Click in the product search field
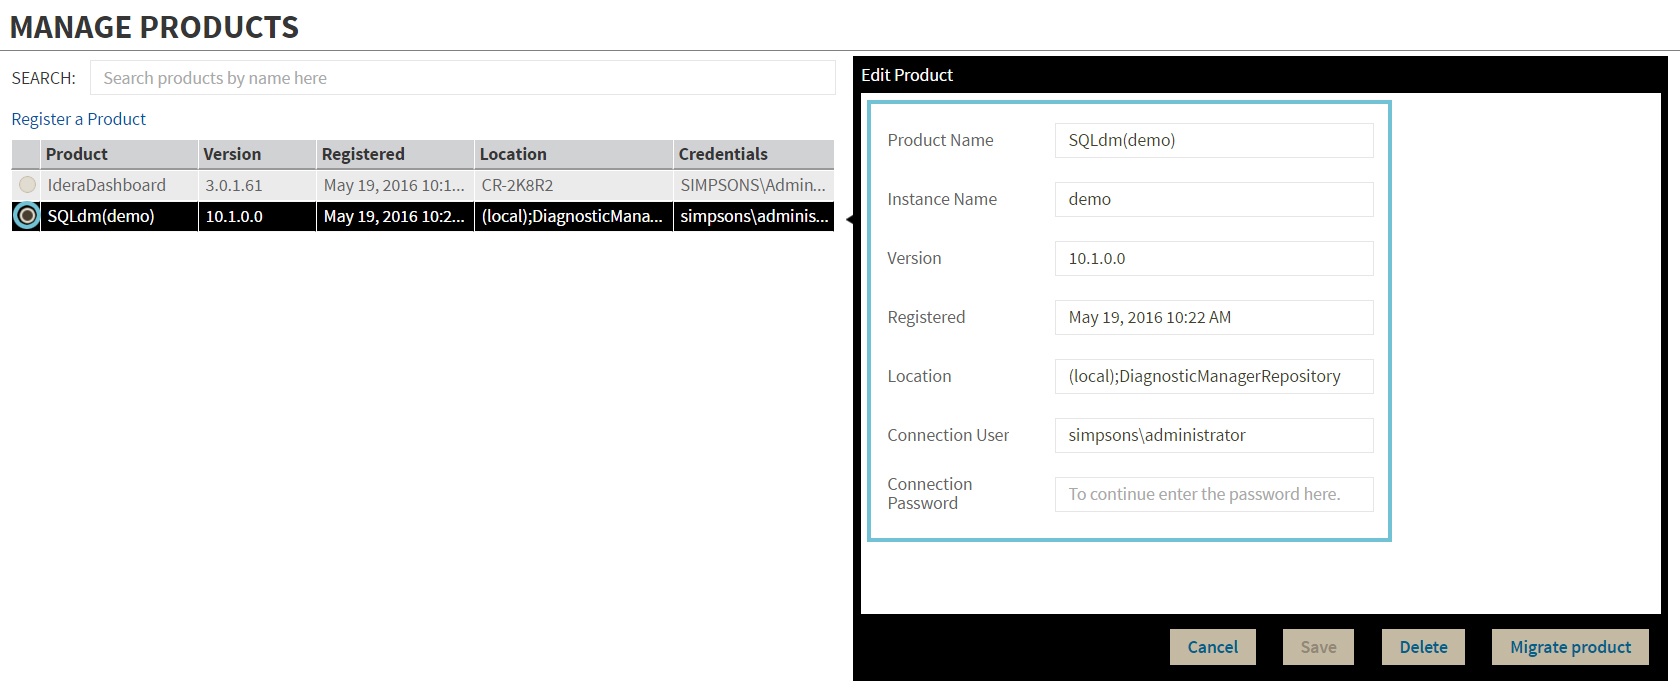 point(462,78)
